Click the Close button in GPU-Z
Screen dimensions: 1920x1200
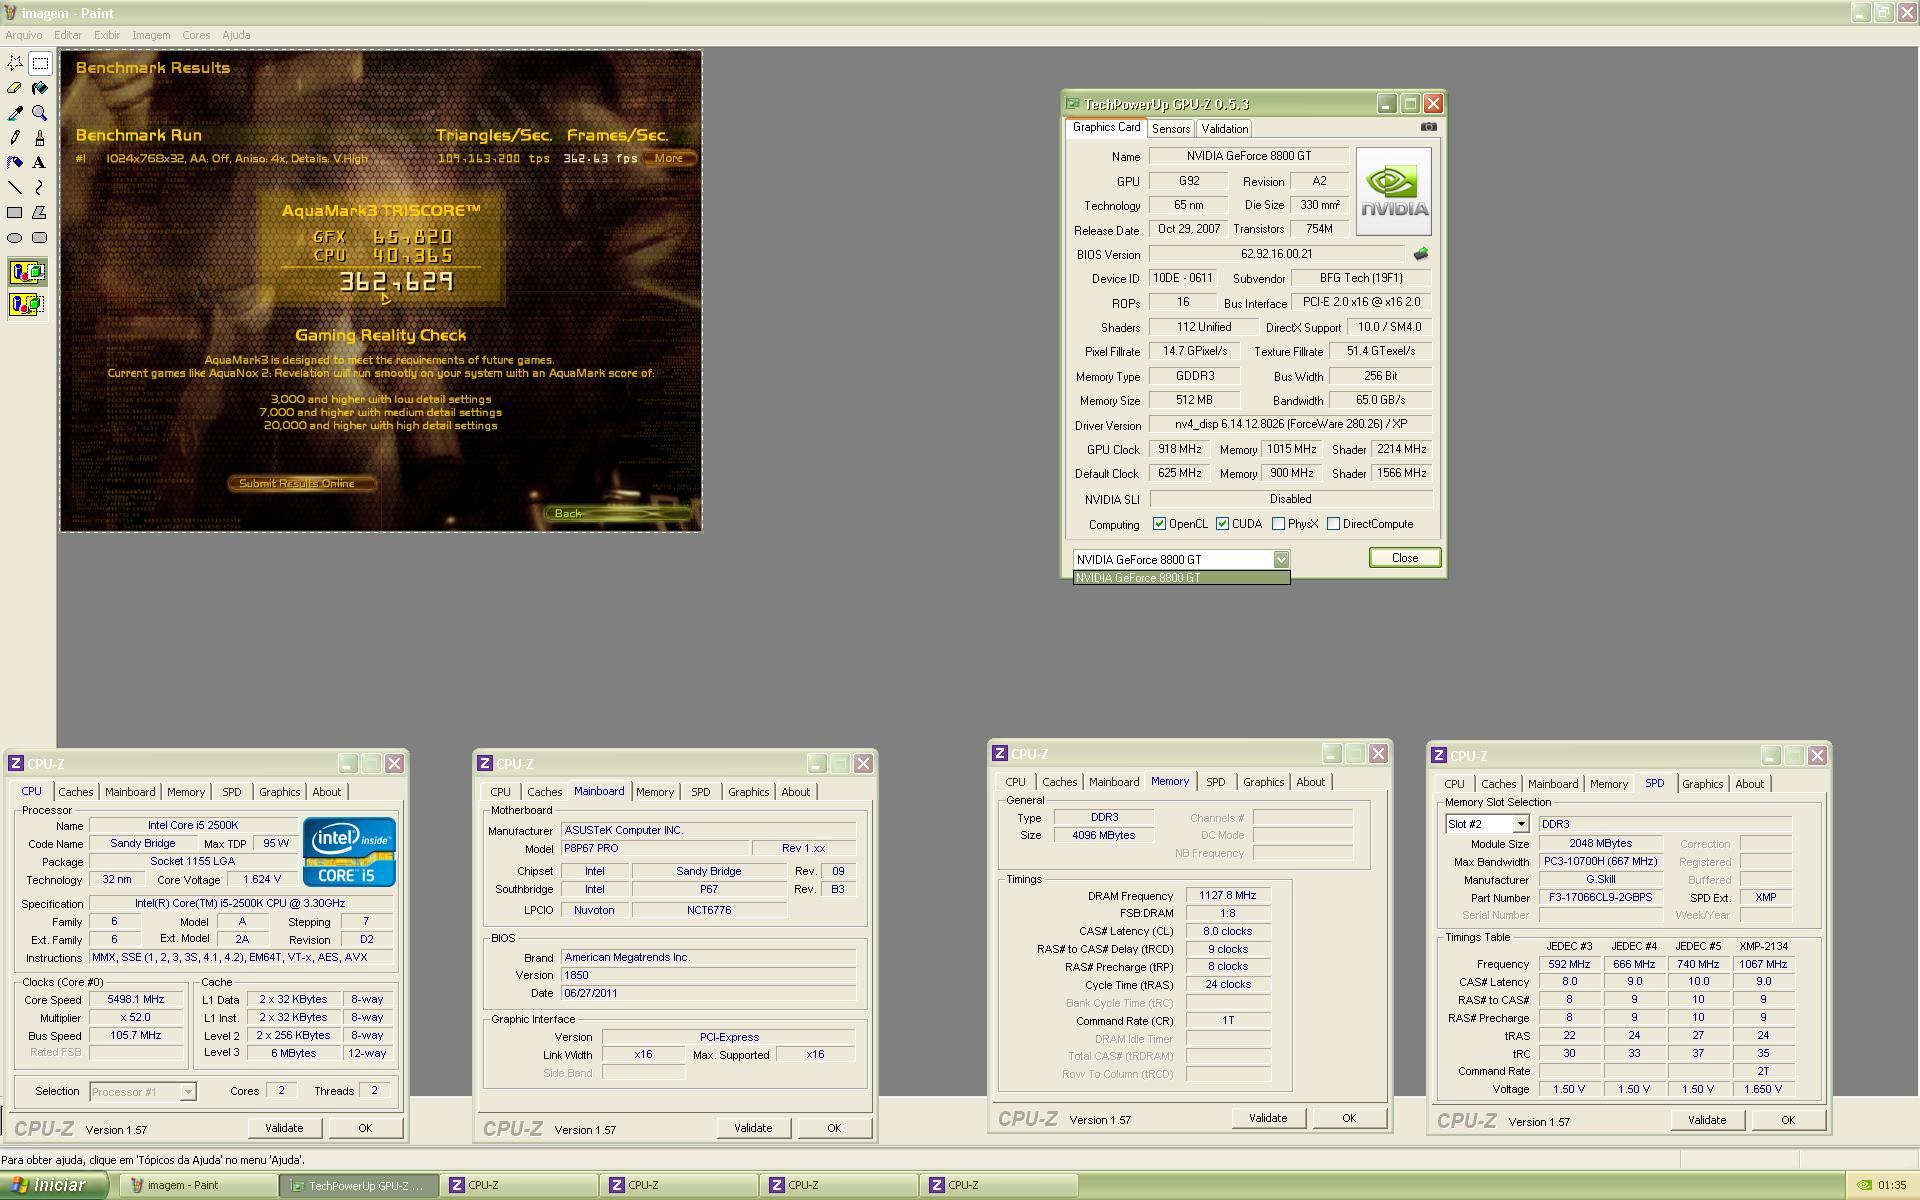pos(1405,558)
